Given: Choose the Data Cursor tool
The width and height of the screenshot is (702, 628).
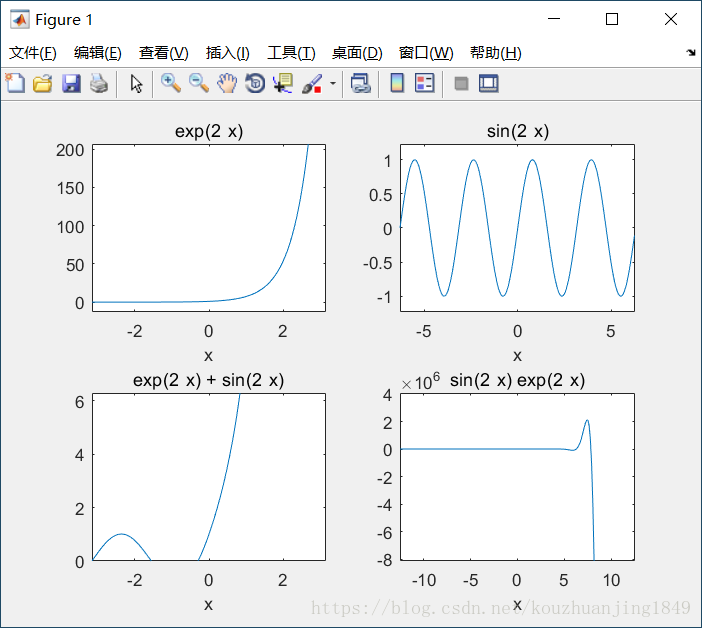Looking at the screenshot, I should pos(283,84).
